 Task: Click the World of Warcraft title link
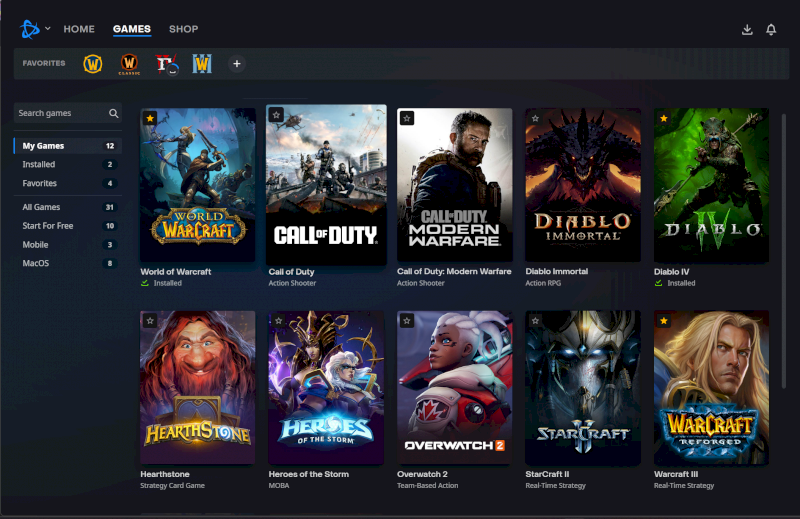tap(176, 271)
